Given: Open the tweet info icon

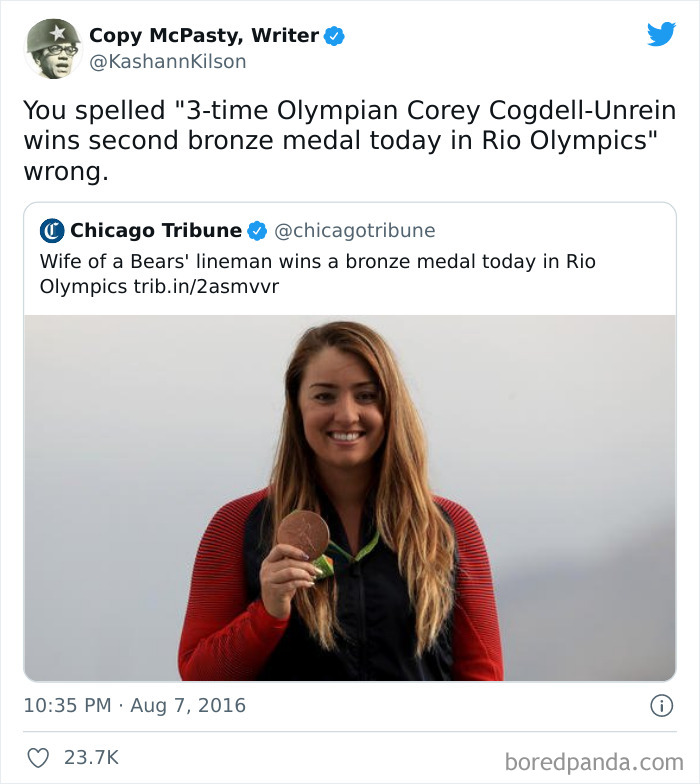Looking at the screenshot, I should click(x=661, y=705).
